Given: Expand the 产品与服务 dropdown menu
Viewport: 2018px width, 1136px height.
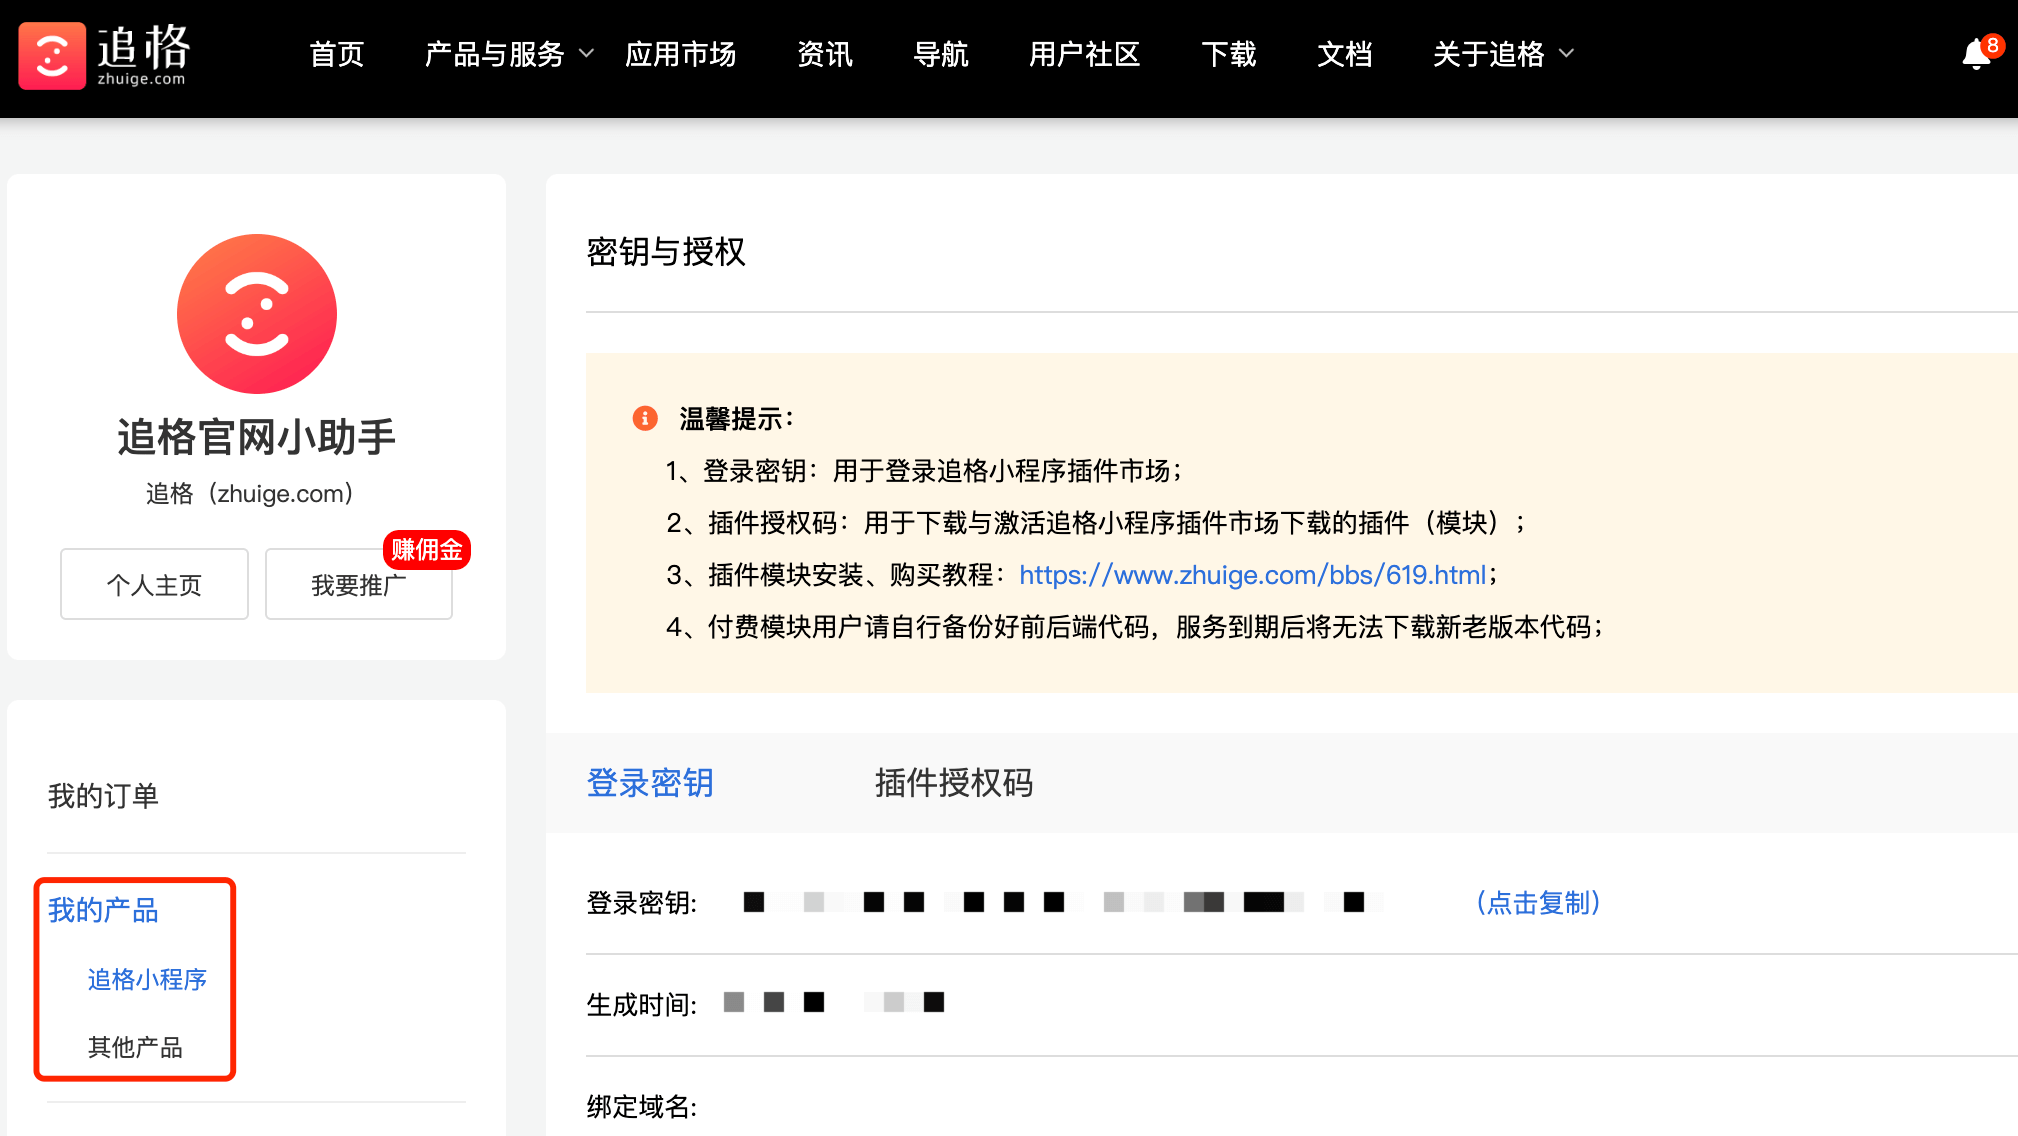Looking at the screenshot, I should click(x=509, y=54).
